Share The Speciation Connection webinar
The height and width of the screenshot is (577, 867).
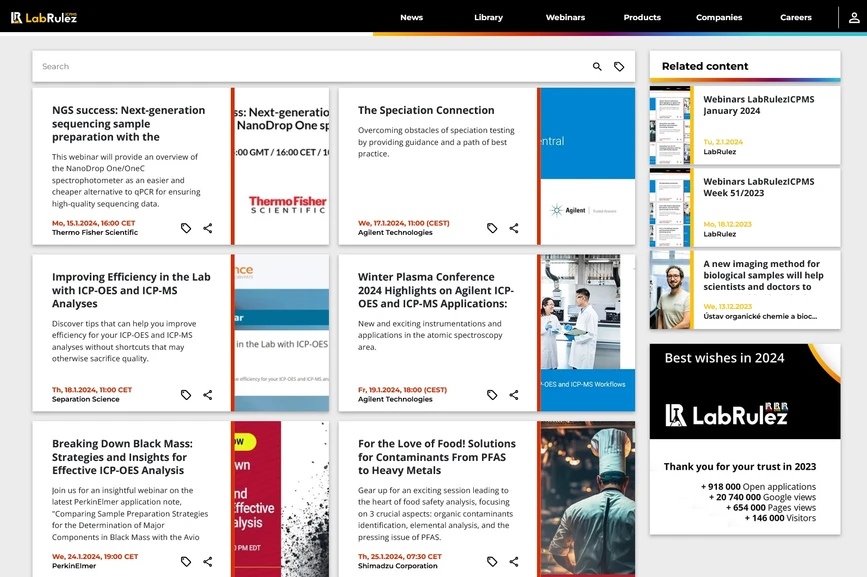[514, 228]
